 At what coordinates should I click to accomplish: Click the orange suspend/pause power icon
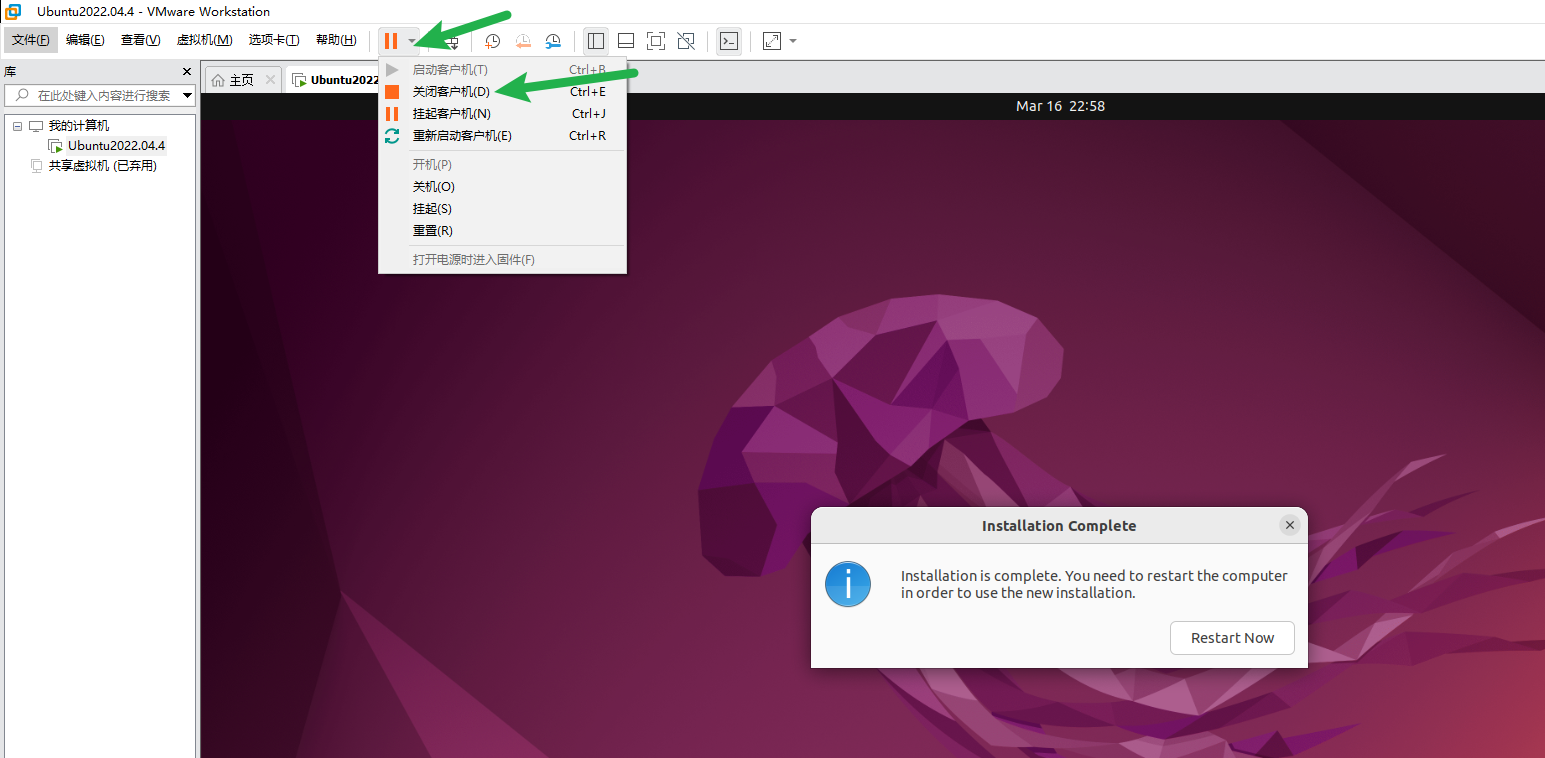[x=391, y=41]
